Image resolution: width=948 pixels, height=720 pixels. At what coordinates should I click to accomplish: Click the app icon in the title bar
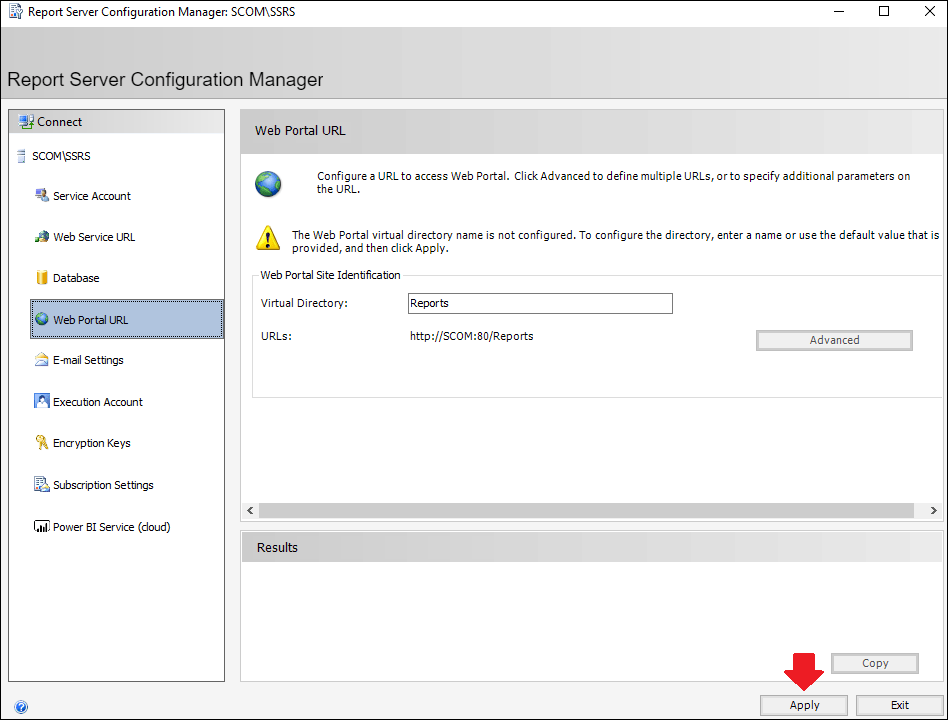point(16,11)
